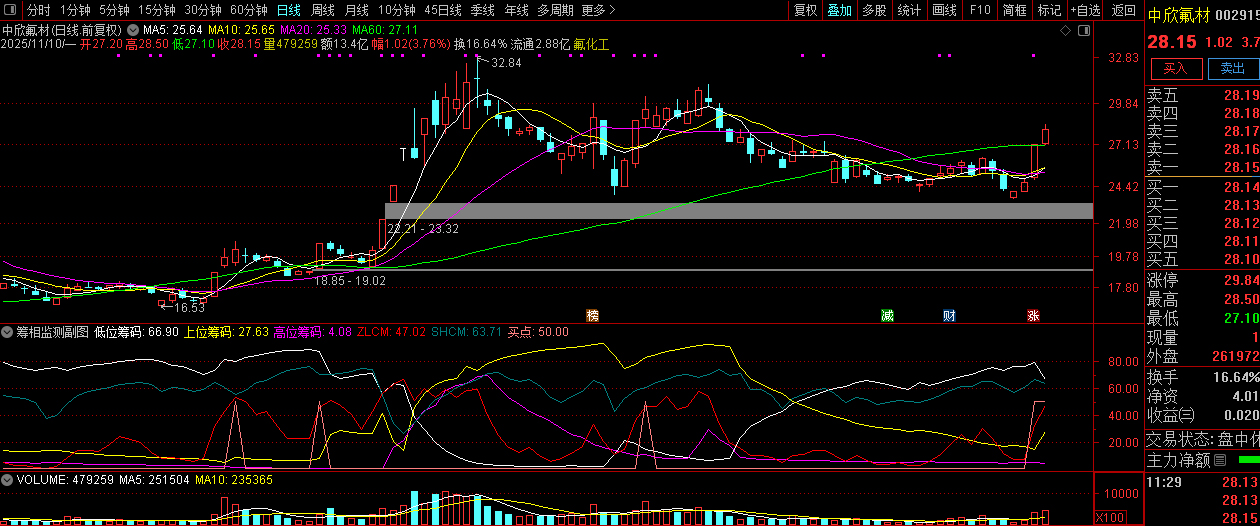The image size is (1260, 526).
Task: Click the MA60: 27.11 indicator label
Action: [x=385, y=30]
